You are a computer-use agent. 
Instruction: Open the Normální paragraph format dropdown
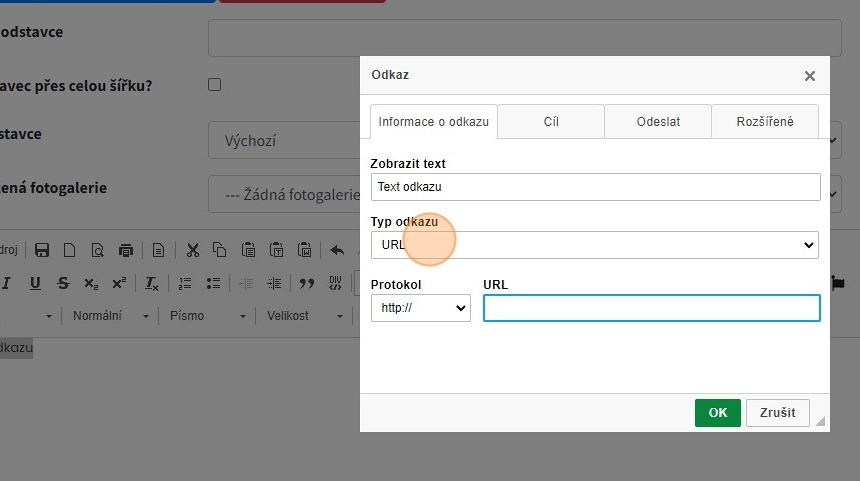(110, 316)
